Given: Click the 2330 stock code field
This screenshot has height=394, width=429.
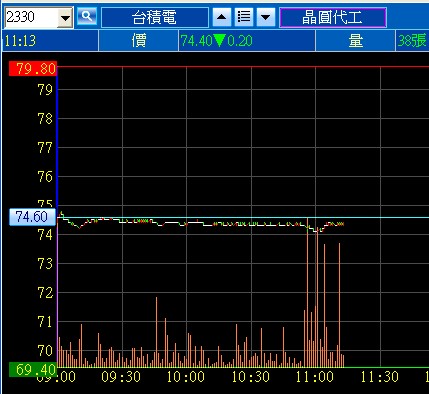Looking at the screenshot, I should click(x=31, y=17).
